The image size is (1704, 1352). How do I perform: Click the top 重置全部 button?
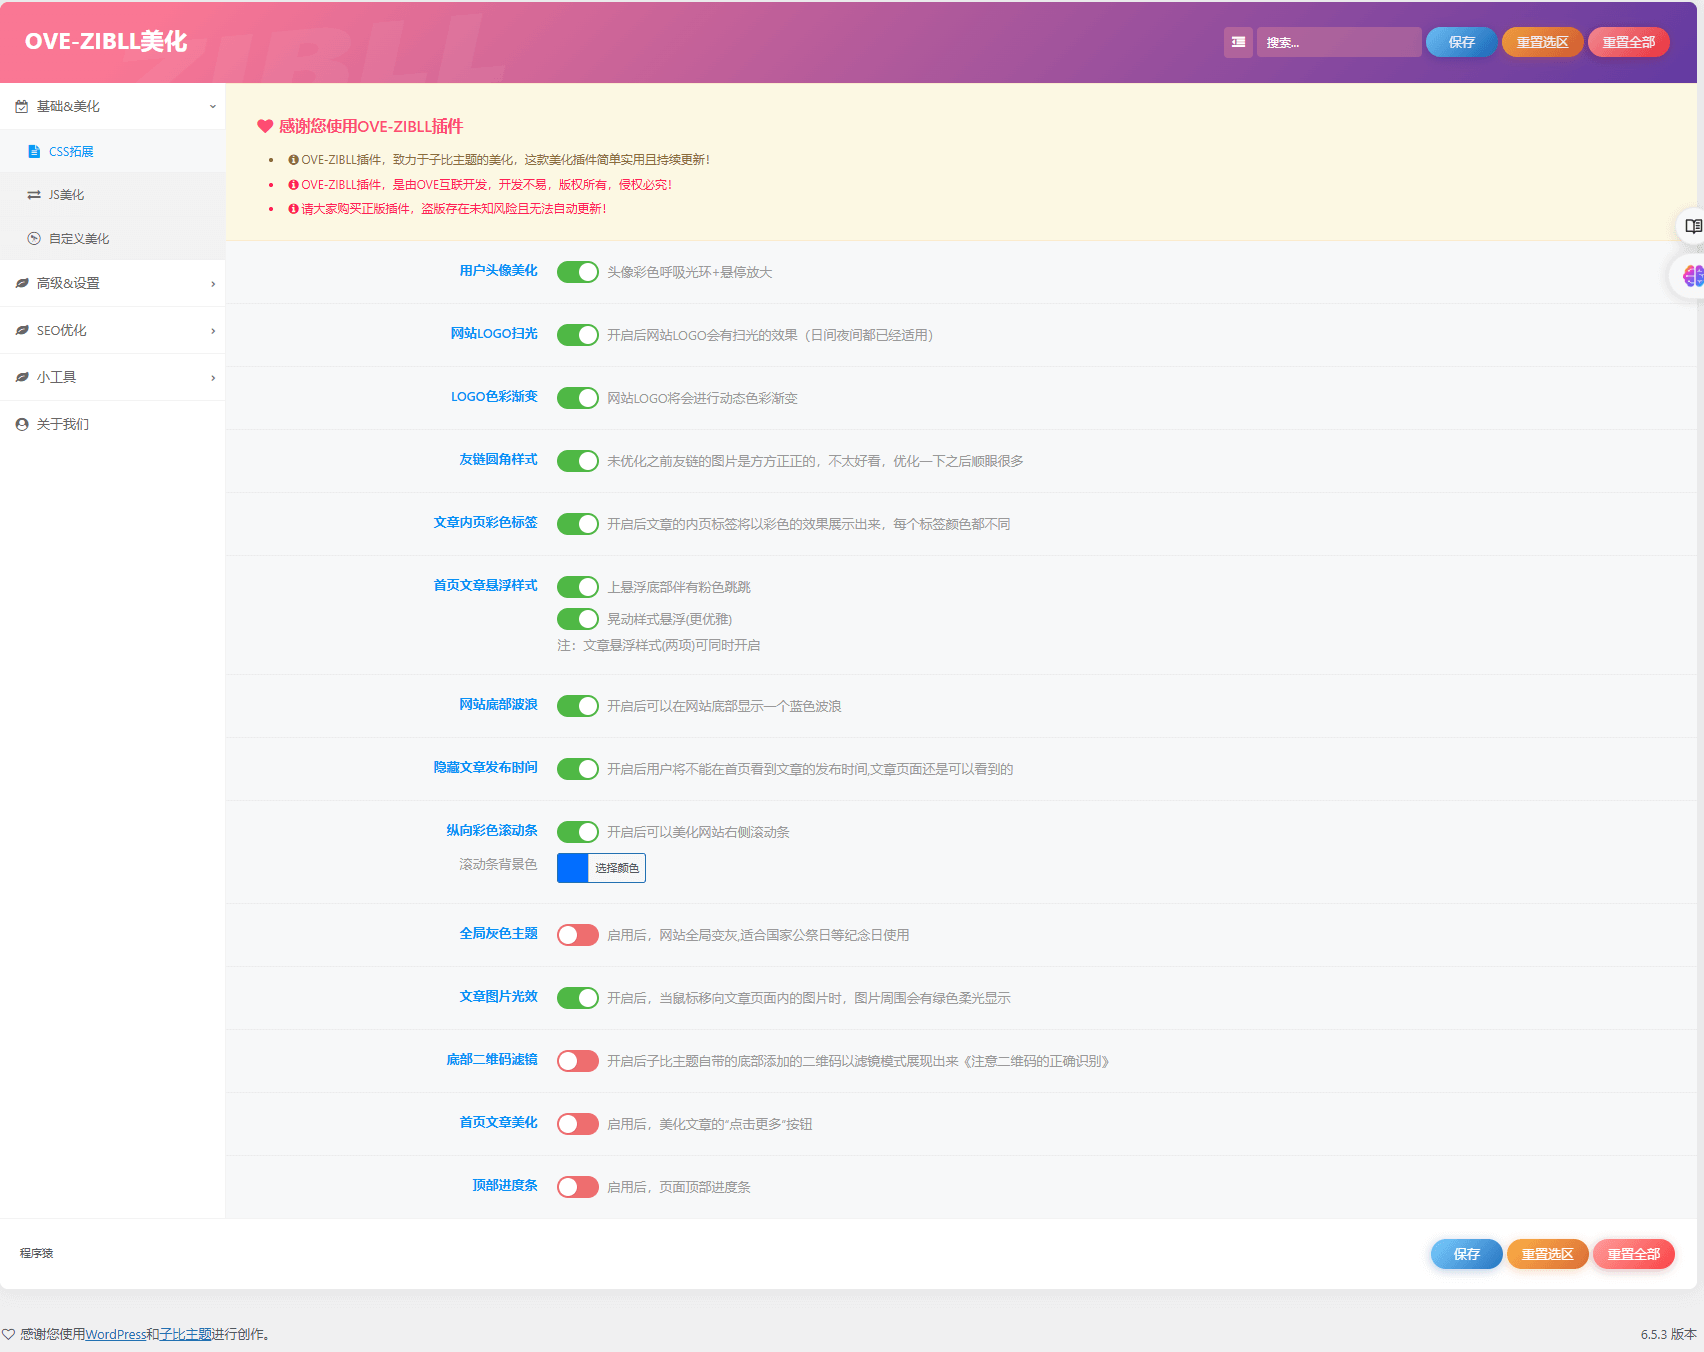pos(1628,42)
